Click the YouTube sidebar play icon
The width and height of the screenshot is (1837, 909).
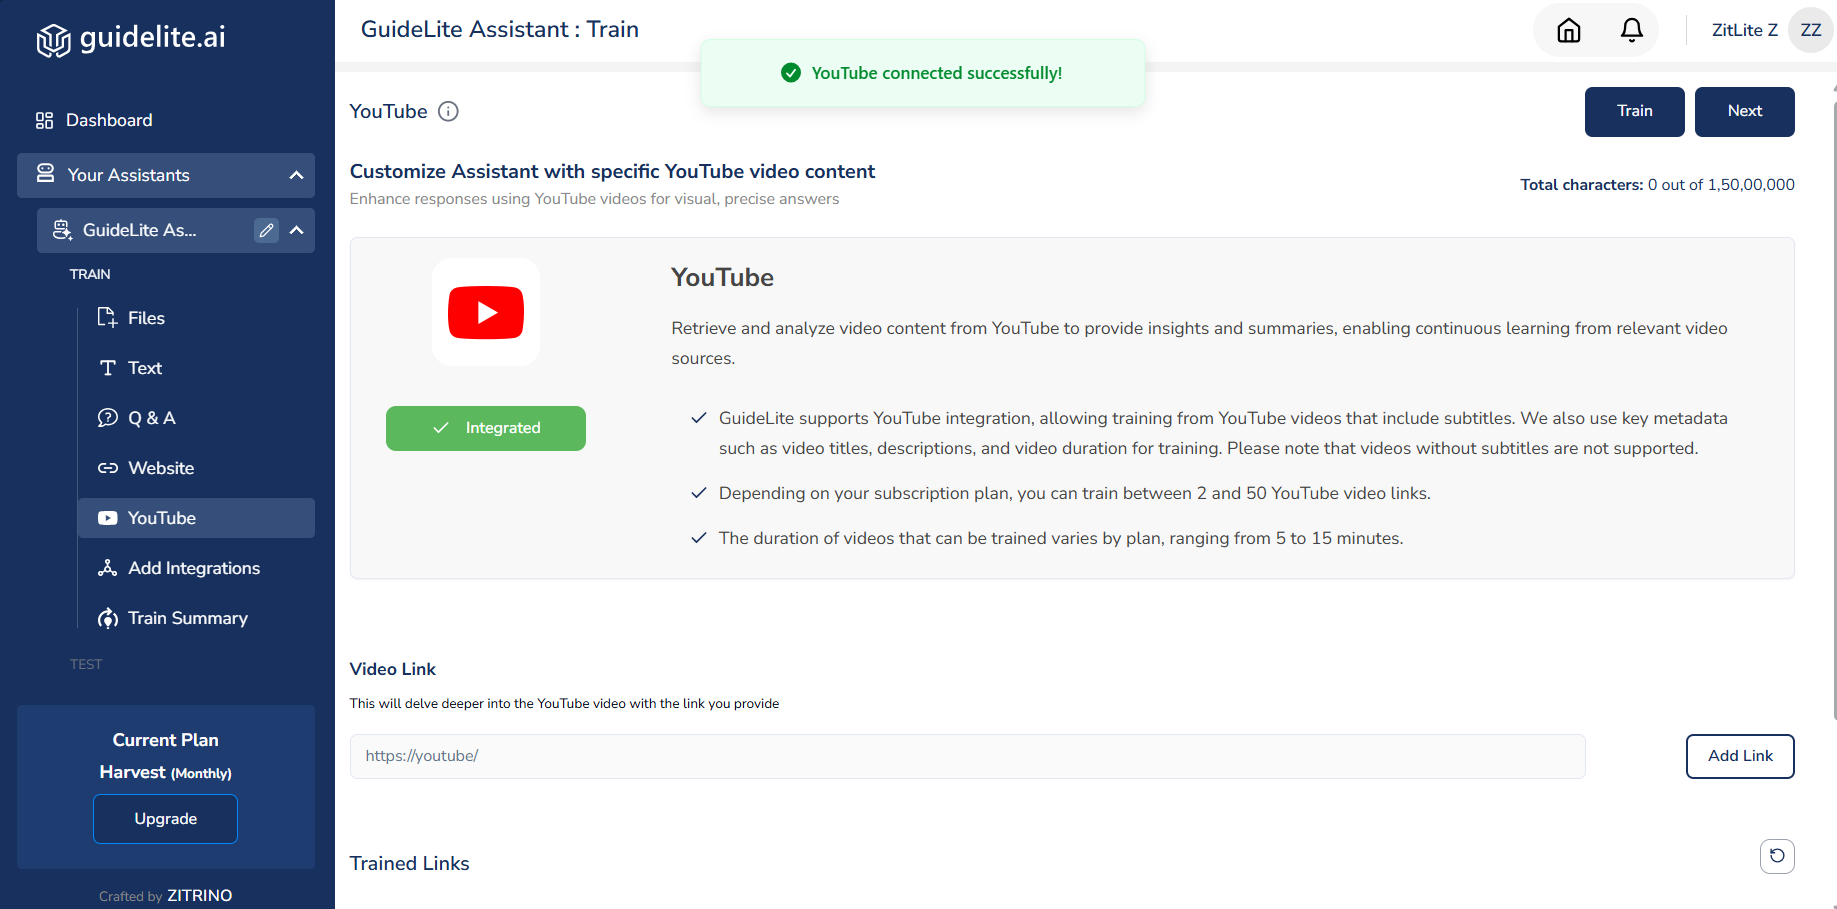pos(108,518)
